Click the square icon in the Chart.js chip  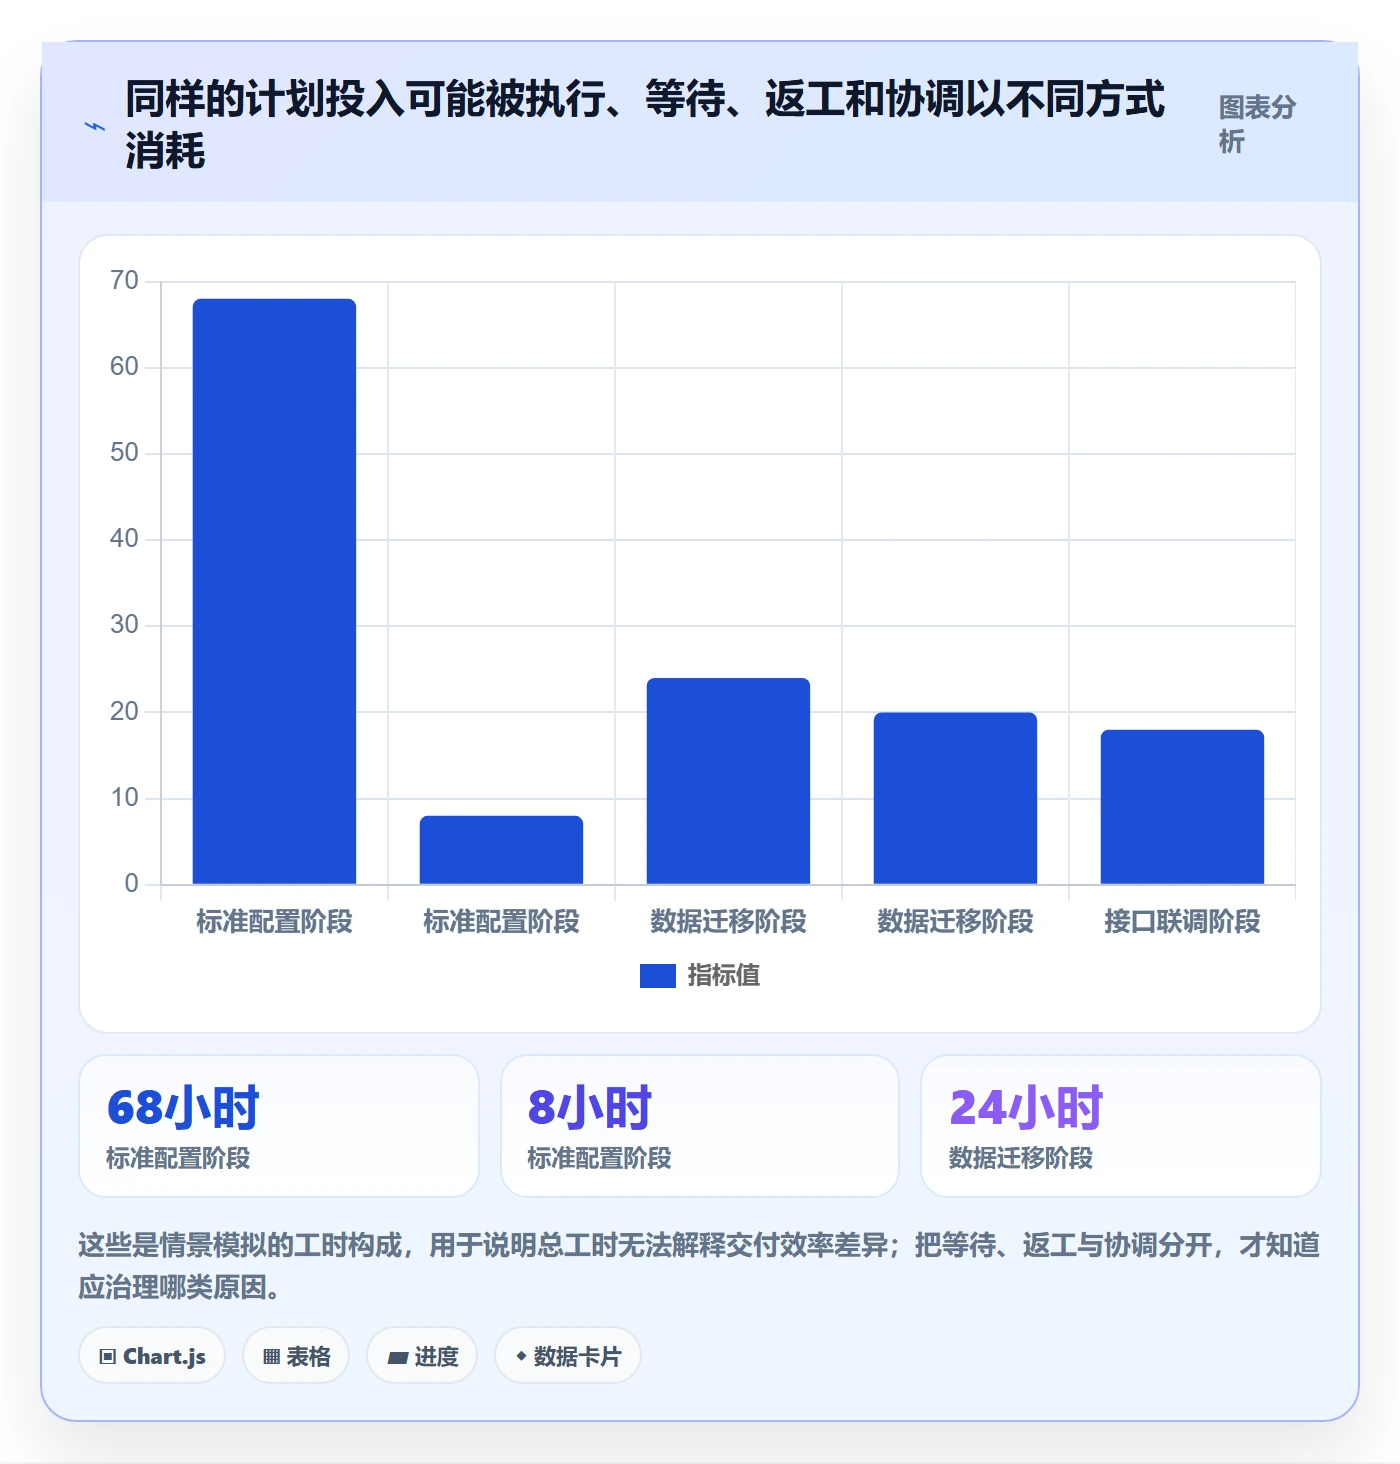pyautogui.click(x=108, y=1357)
